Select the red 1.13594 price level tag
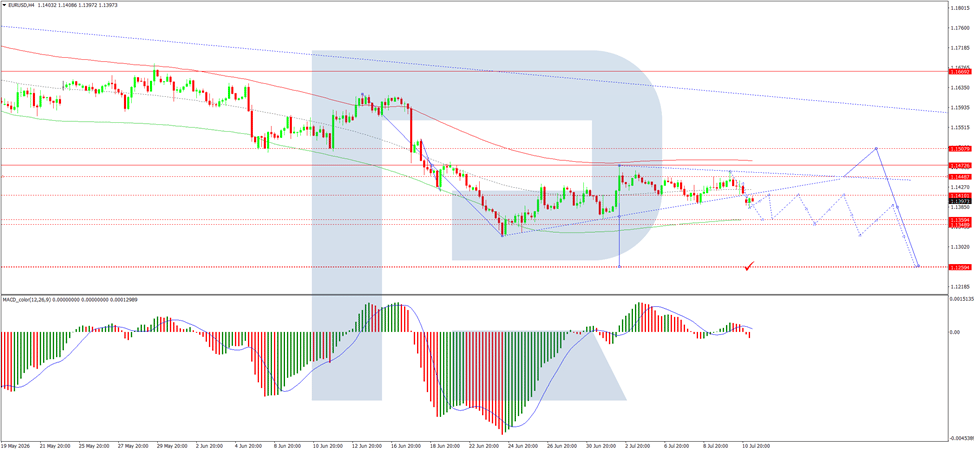Image resolution: width=974 pixels, height=451 pixels. coord(960,220)
